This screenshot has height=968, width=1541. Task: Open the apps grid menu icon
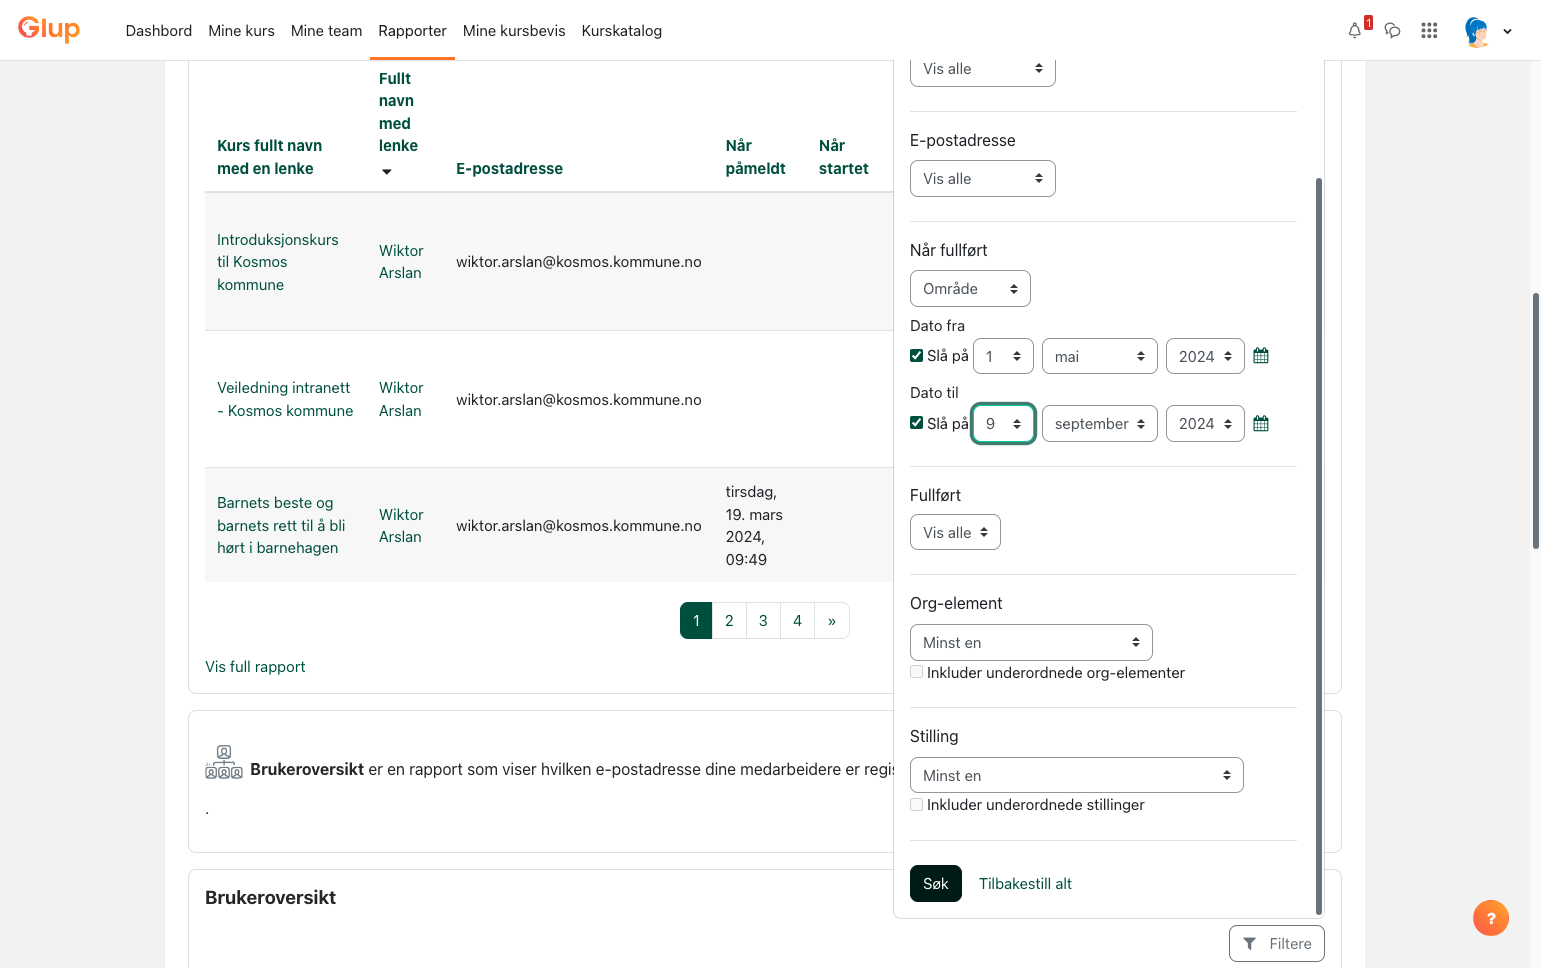pos(1429,31)
